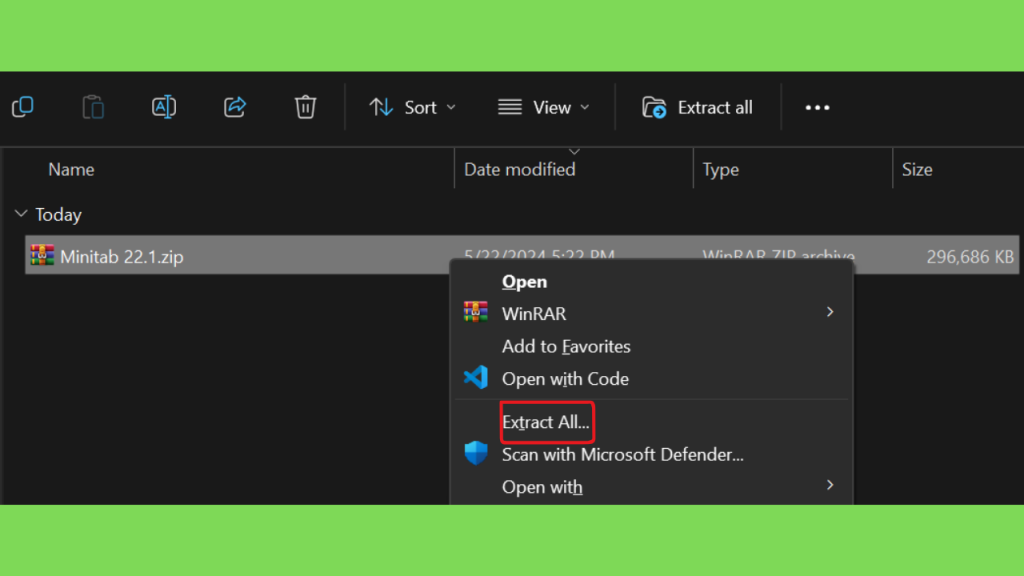1024x576 pixels.
Task: Click the Delete trash can icon
Action: (306, 107)
